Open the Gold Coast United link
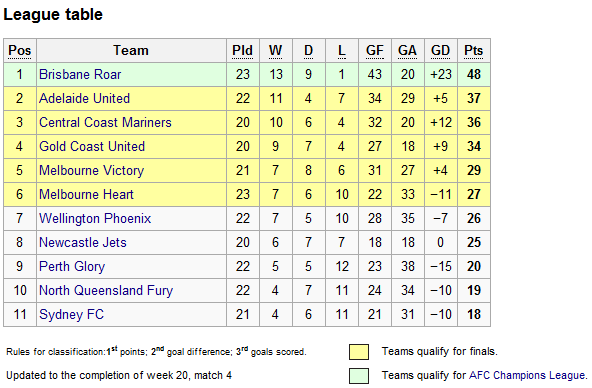The image size is (592, 388). pos(92,146)
